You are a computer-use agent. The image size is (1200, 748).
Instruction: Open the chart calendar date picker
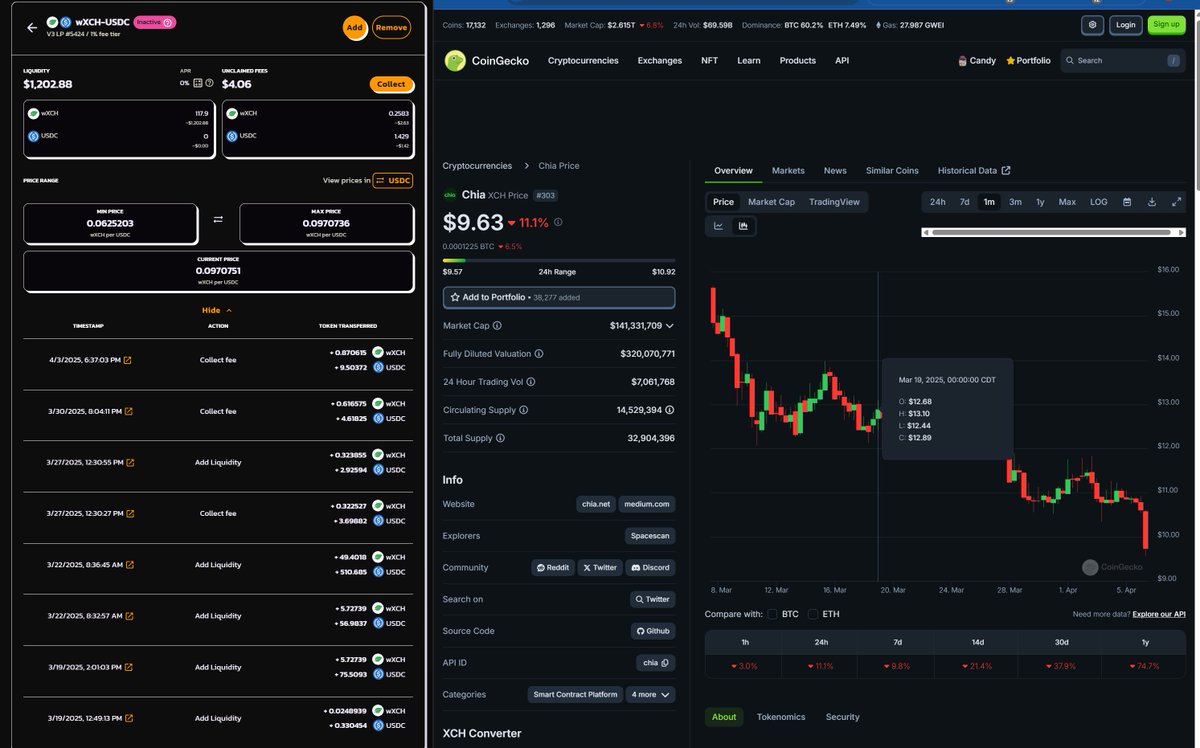(x=1127, y=201)
